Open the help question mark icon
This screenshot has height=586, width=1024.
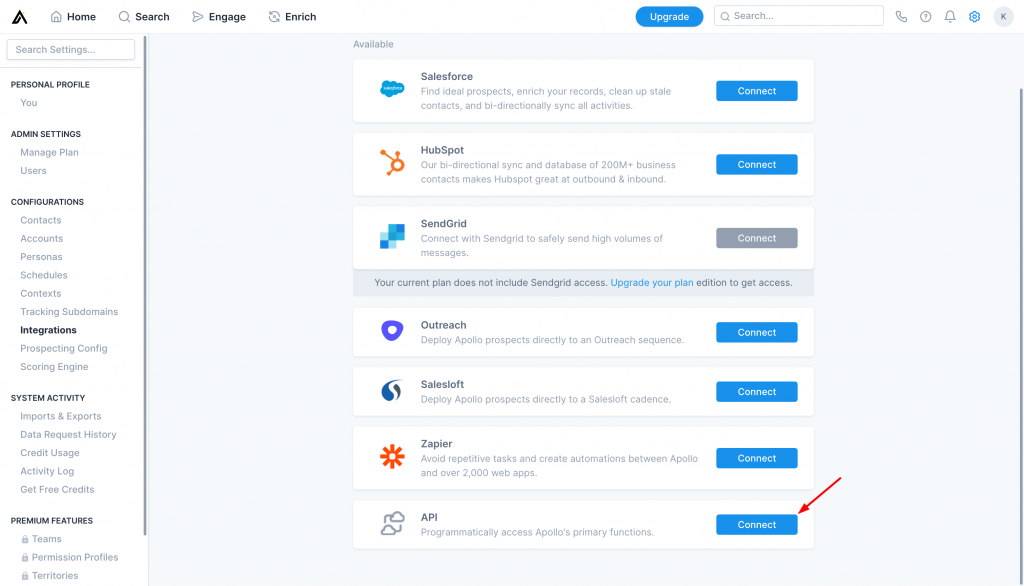[926, 16]
